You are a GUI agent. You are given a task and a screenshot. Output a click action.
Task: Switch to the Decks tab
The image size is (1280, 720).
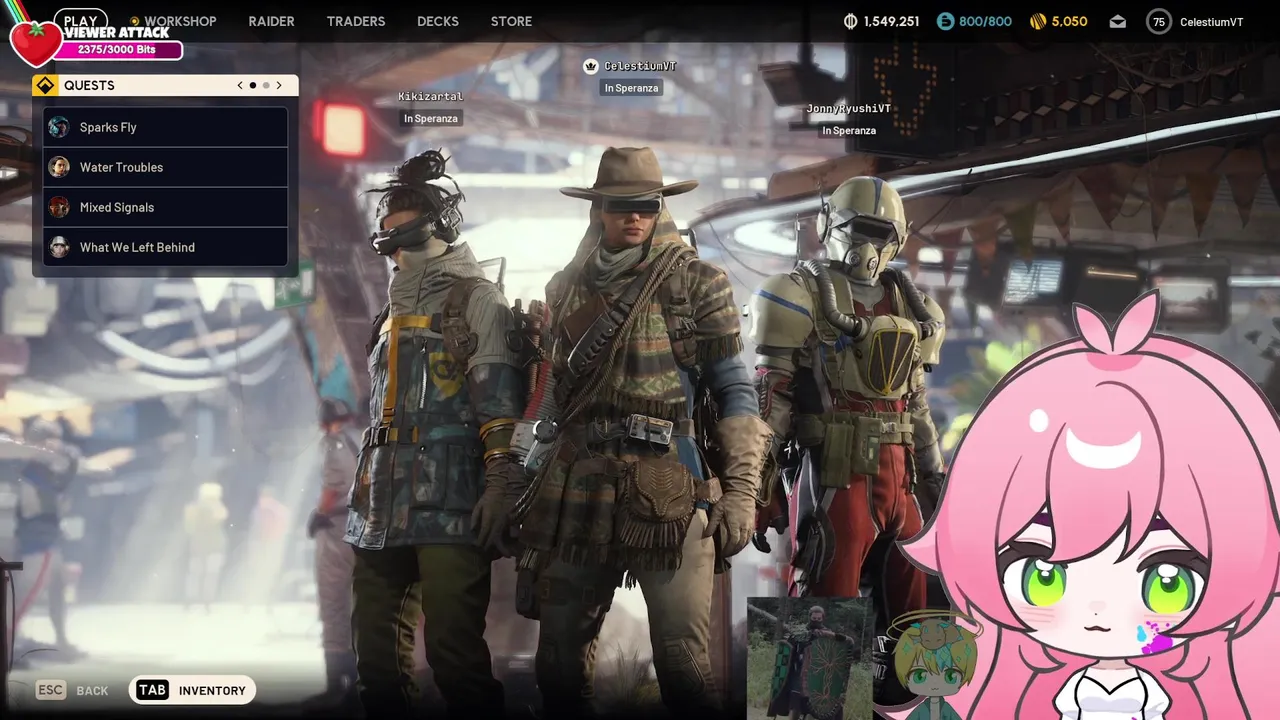click(437, 21)
